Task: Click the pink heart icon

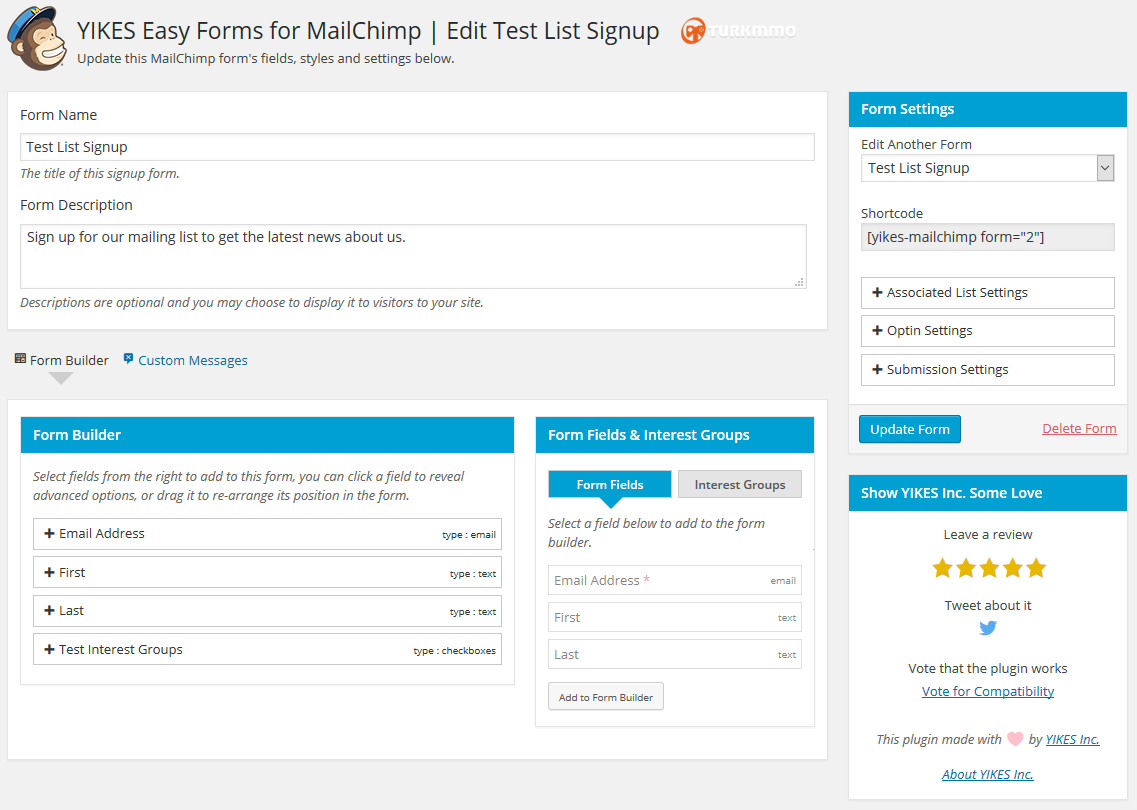Action: [1015, 738]
